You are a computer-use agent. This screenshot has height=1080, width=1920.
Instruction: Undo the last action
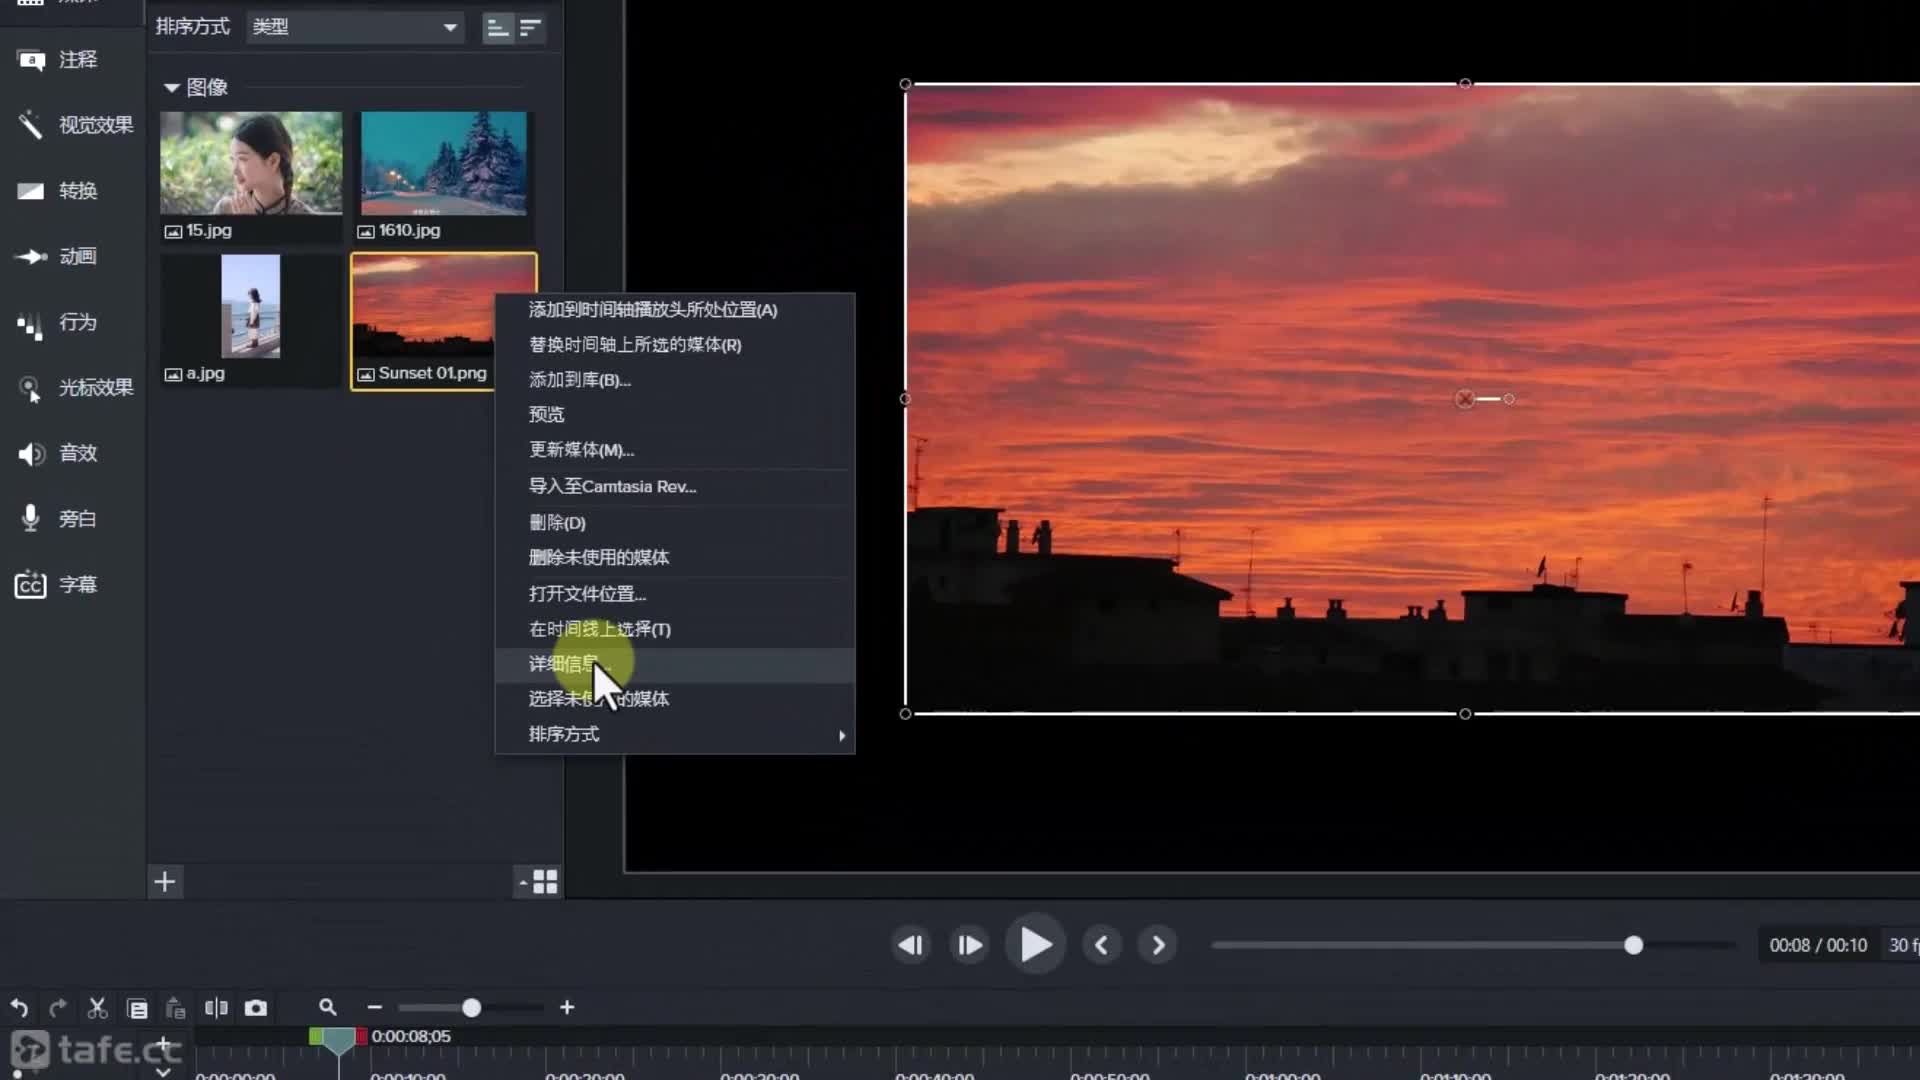(x=19, y=1008)
